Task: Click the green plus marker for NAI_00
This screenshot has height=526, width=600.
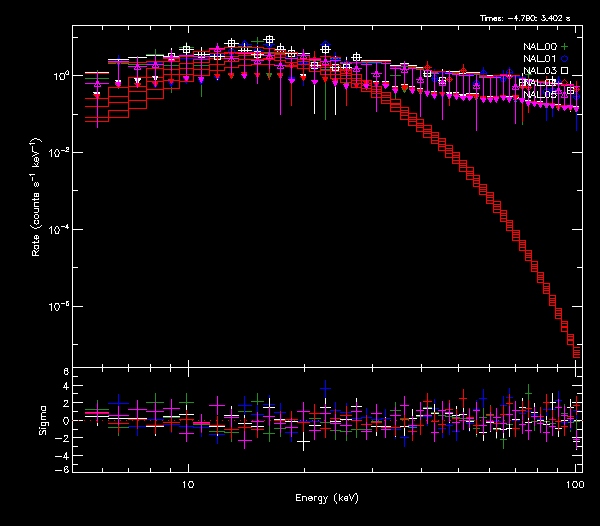Action: coord(564,47)
